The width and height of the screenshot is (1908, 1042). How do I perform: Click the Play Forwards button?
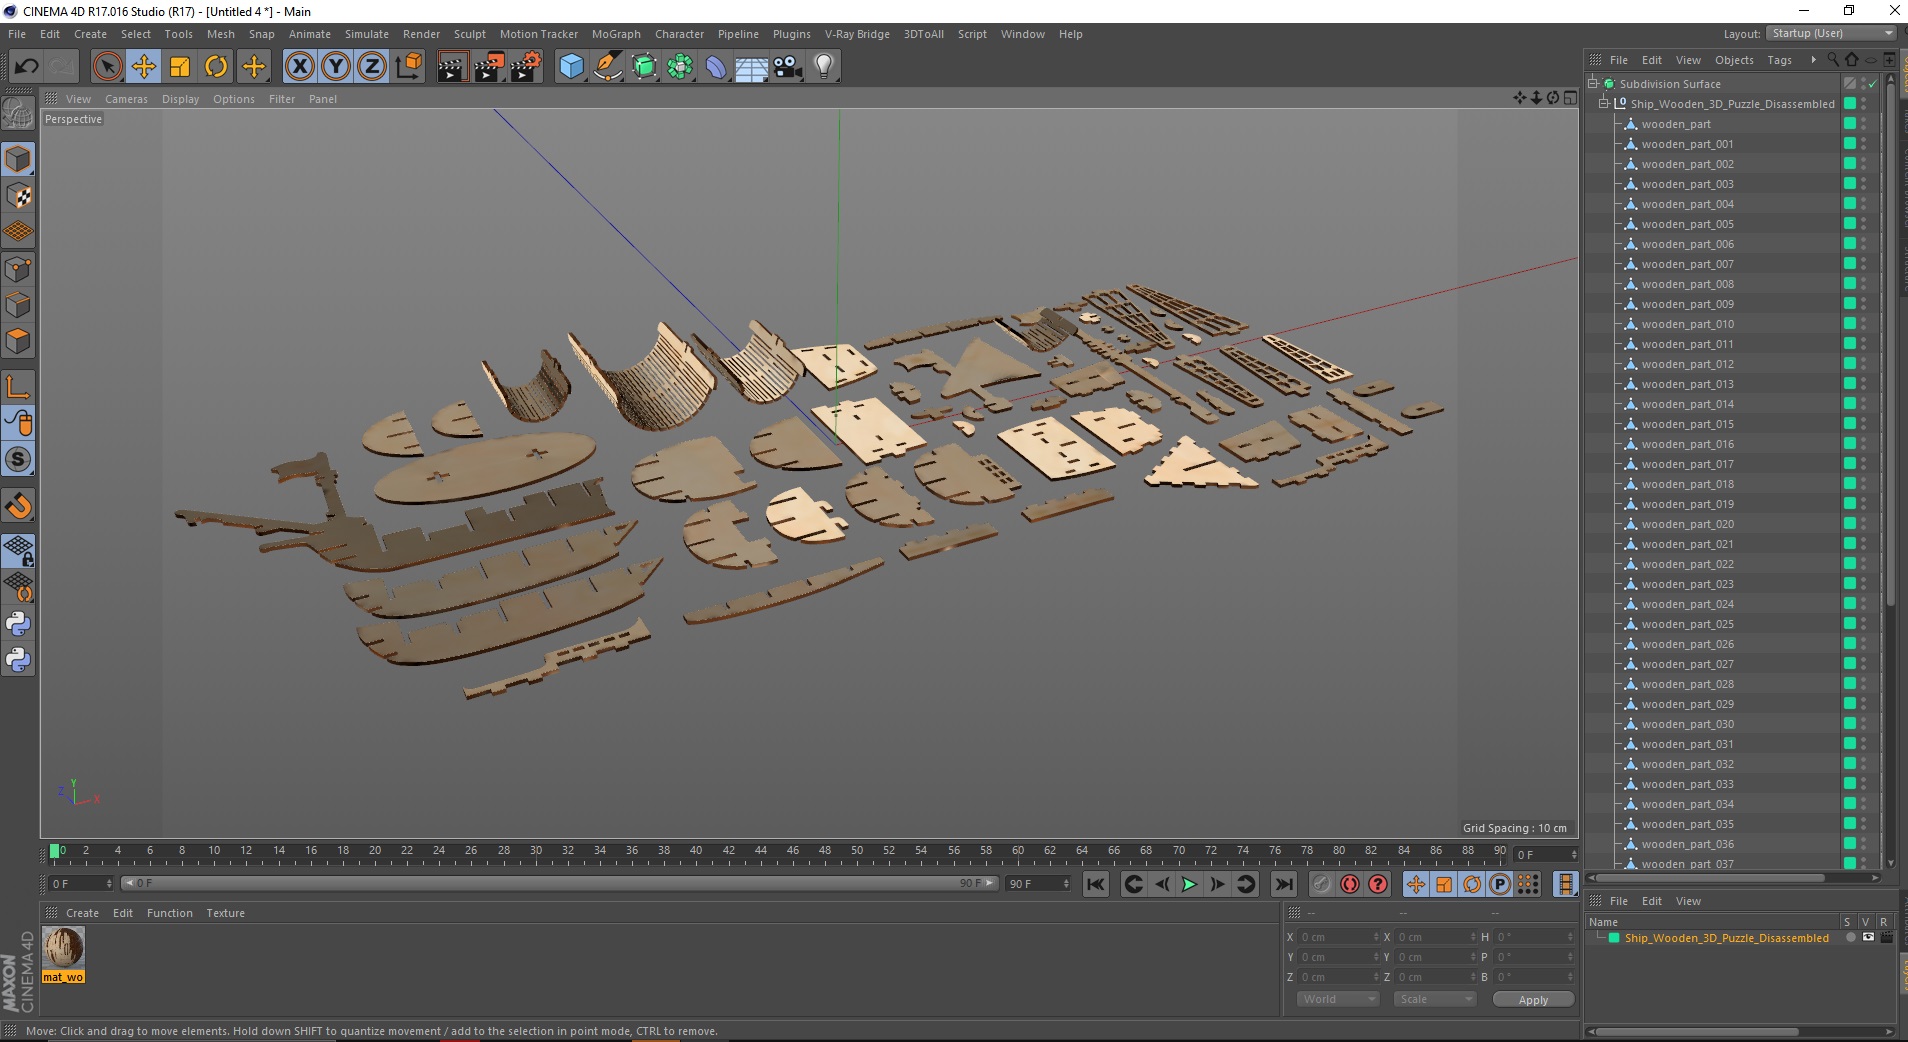[1189, 884]
